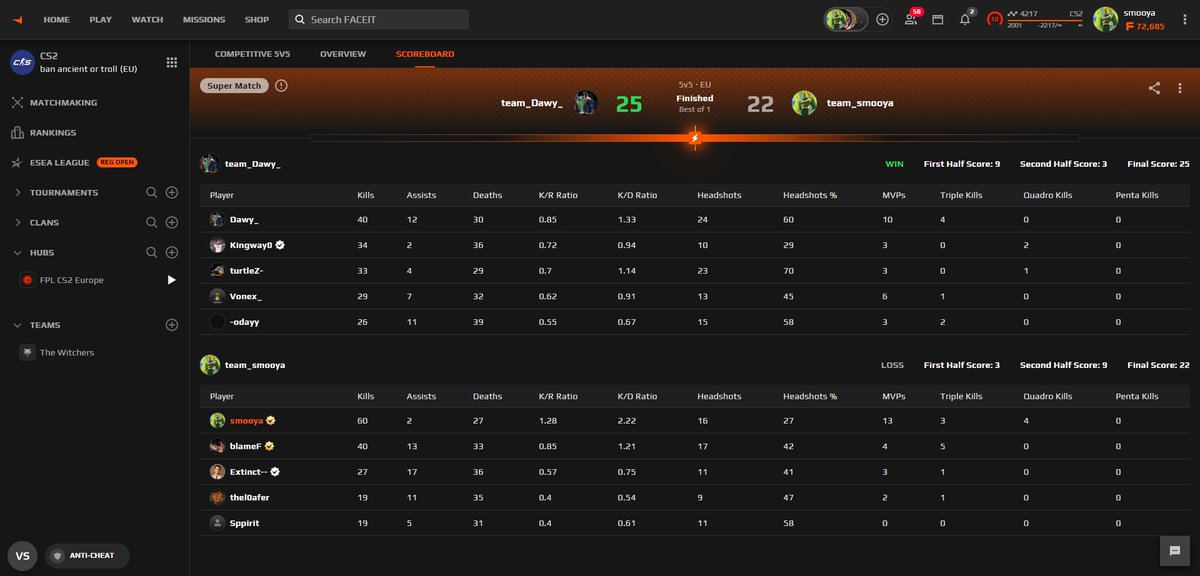Open player -odayy profile
The width and height of the screenshot is (1200, 576).
coord(246,323)
